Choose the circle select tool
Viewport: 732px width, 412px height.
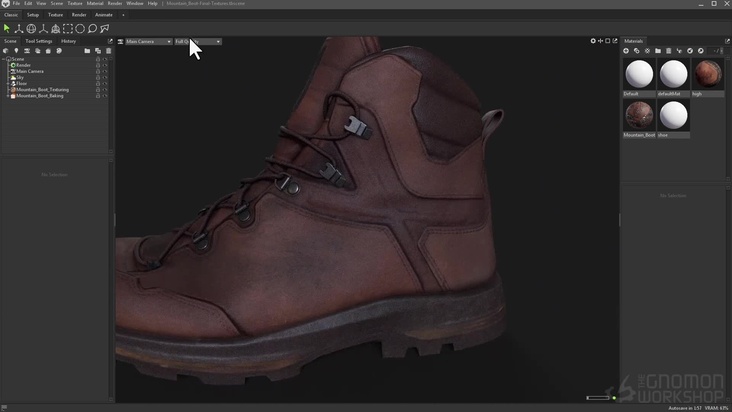(x=80, y=28)
